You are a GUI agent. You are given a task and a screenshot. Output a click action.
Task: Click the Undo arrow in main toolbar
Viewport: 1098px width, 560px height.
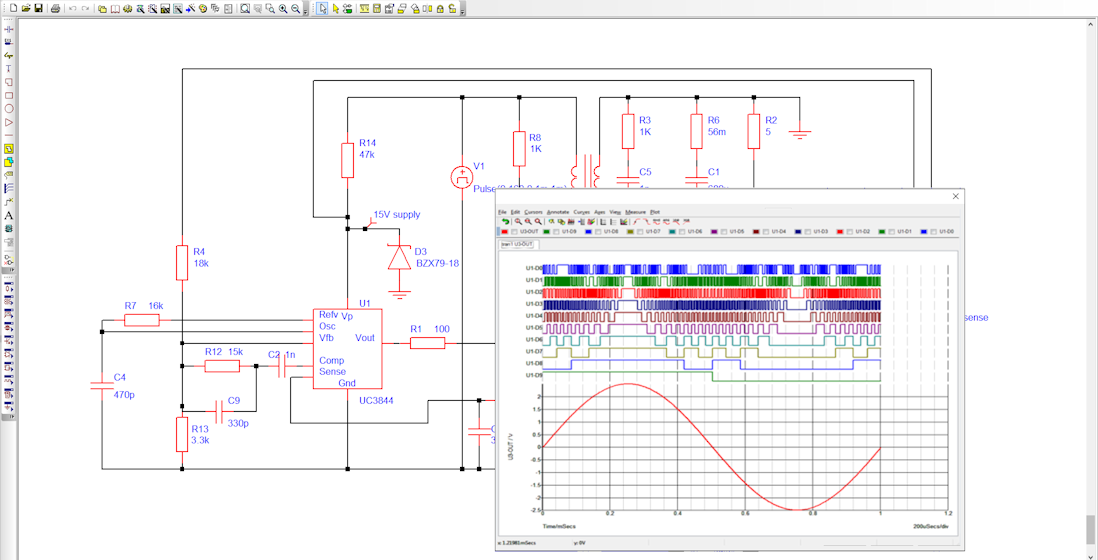[x=73, y=8]
